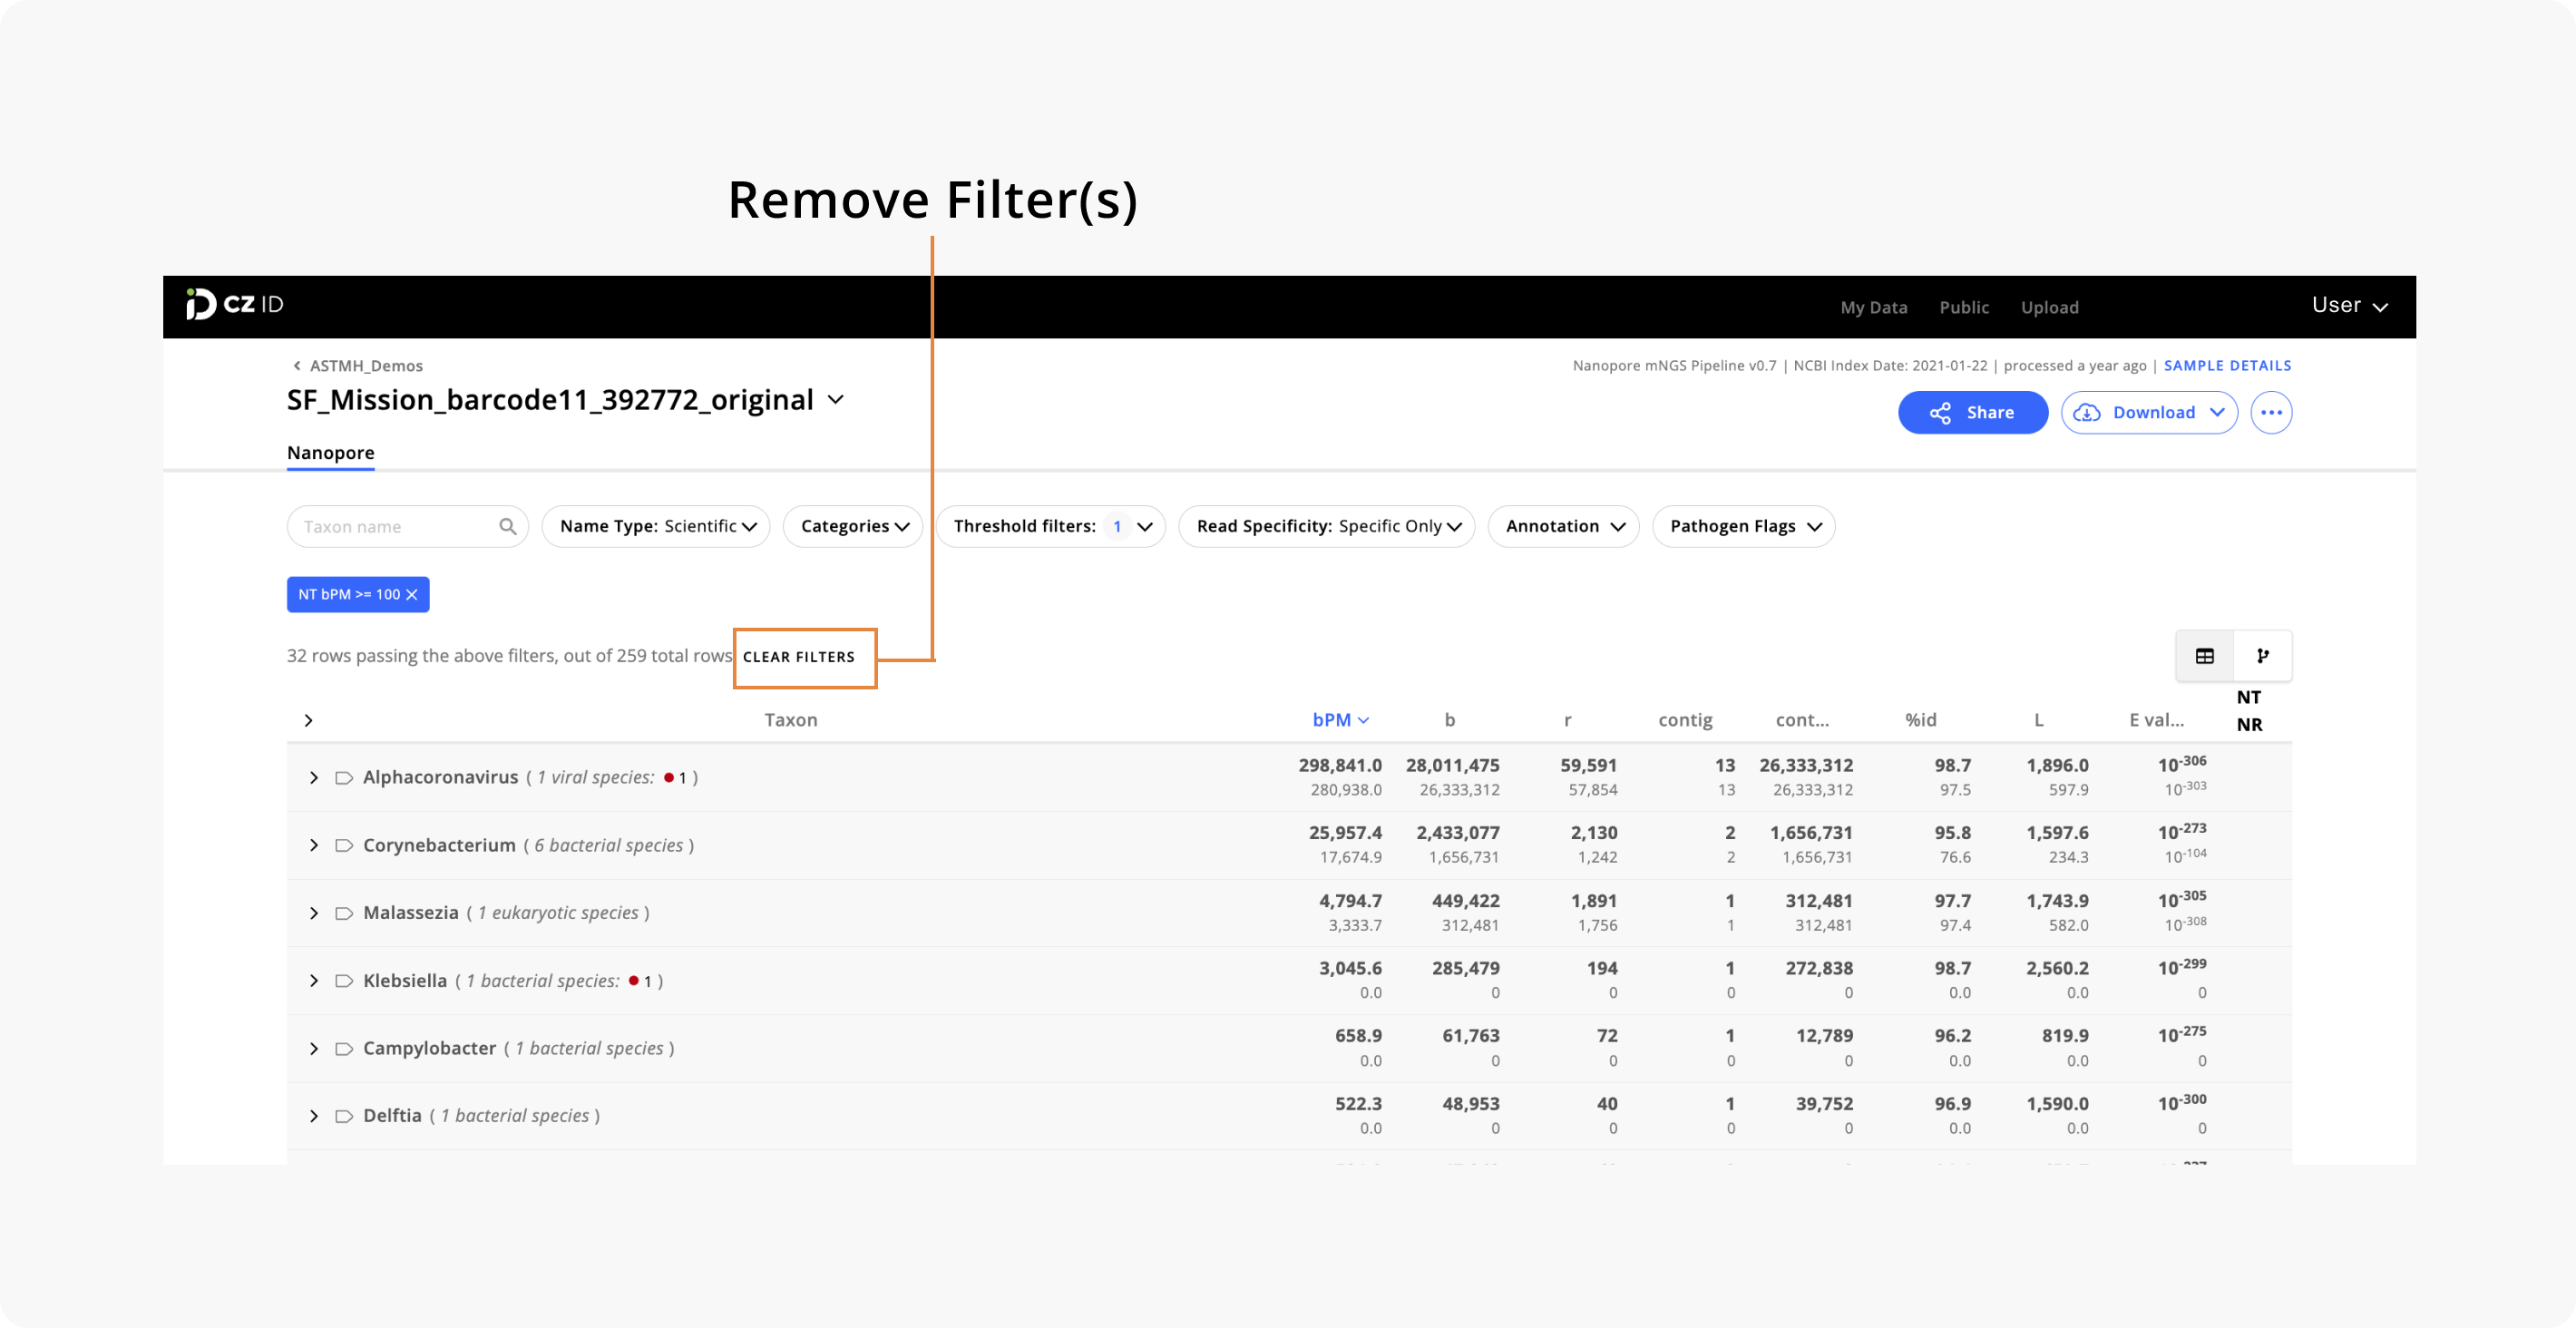Viewport: 2576px width, 1328px height.
Task: Open the Threshold filters dropdown
Action: (1051, 526)
